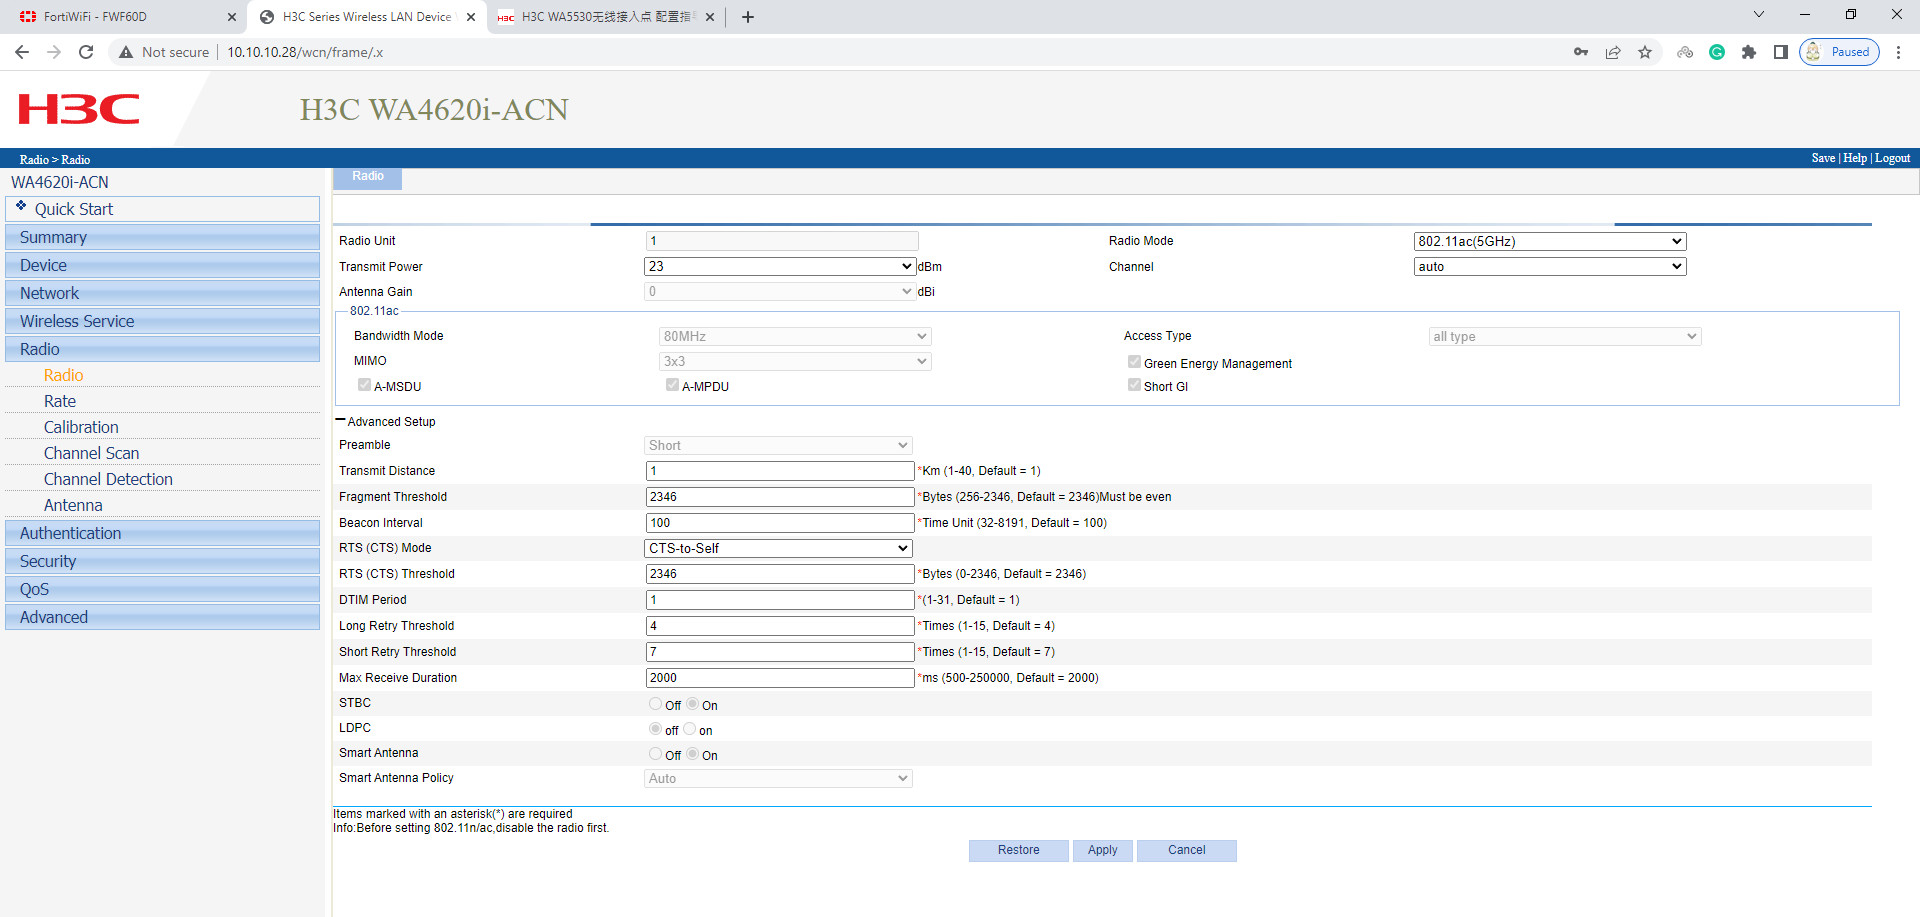Click the bookmark star icon
The height and width of the screenshot is (917, 1920).
point(1645,52)
